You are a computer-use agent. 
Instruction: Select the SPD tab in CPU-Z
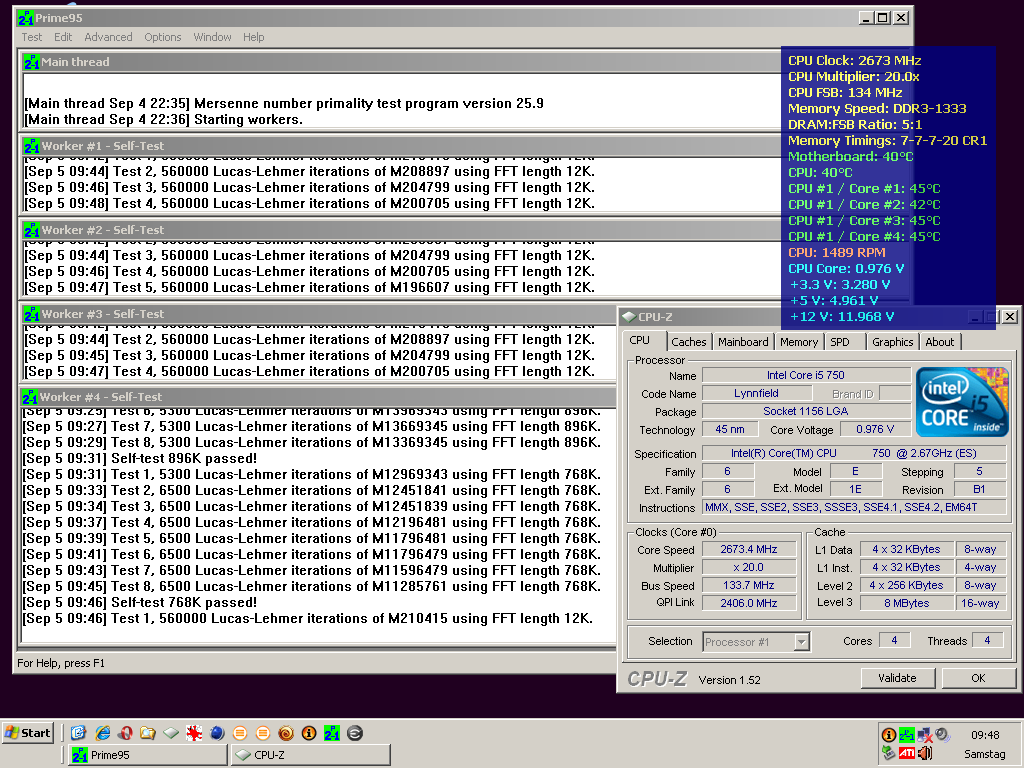(x=840, y=342)
